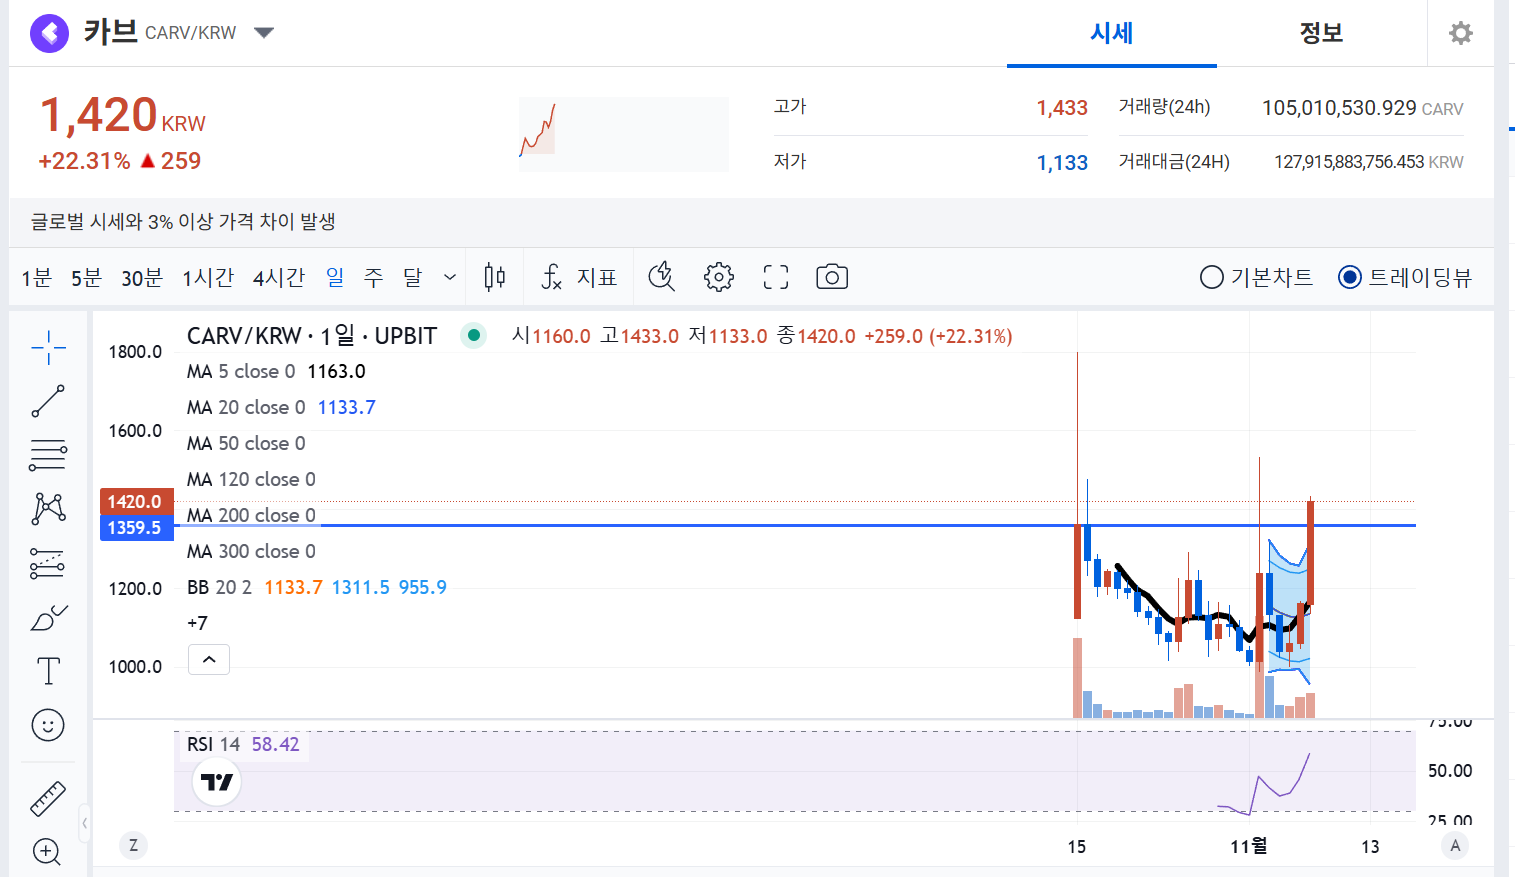1515x877 pixels.
Task: Click the MA 50 close indicator legend
Action: coord(246,443)
